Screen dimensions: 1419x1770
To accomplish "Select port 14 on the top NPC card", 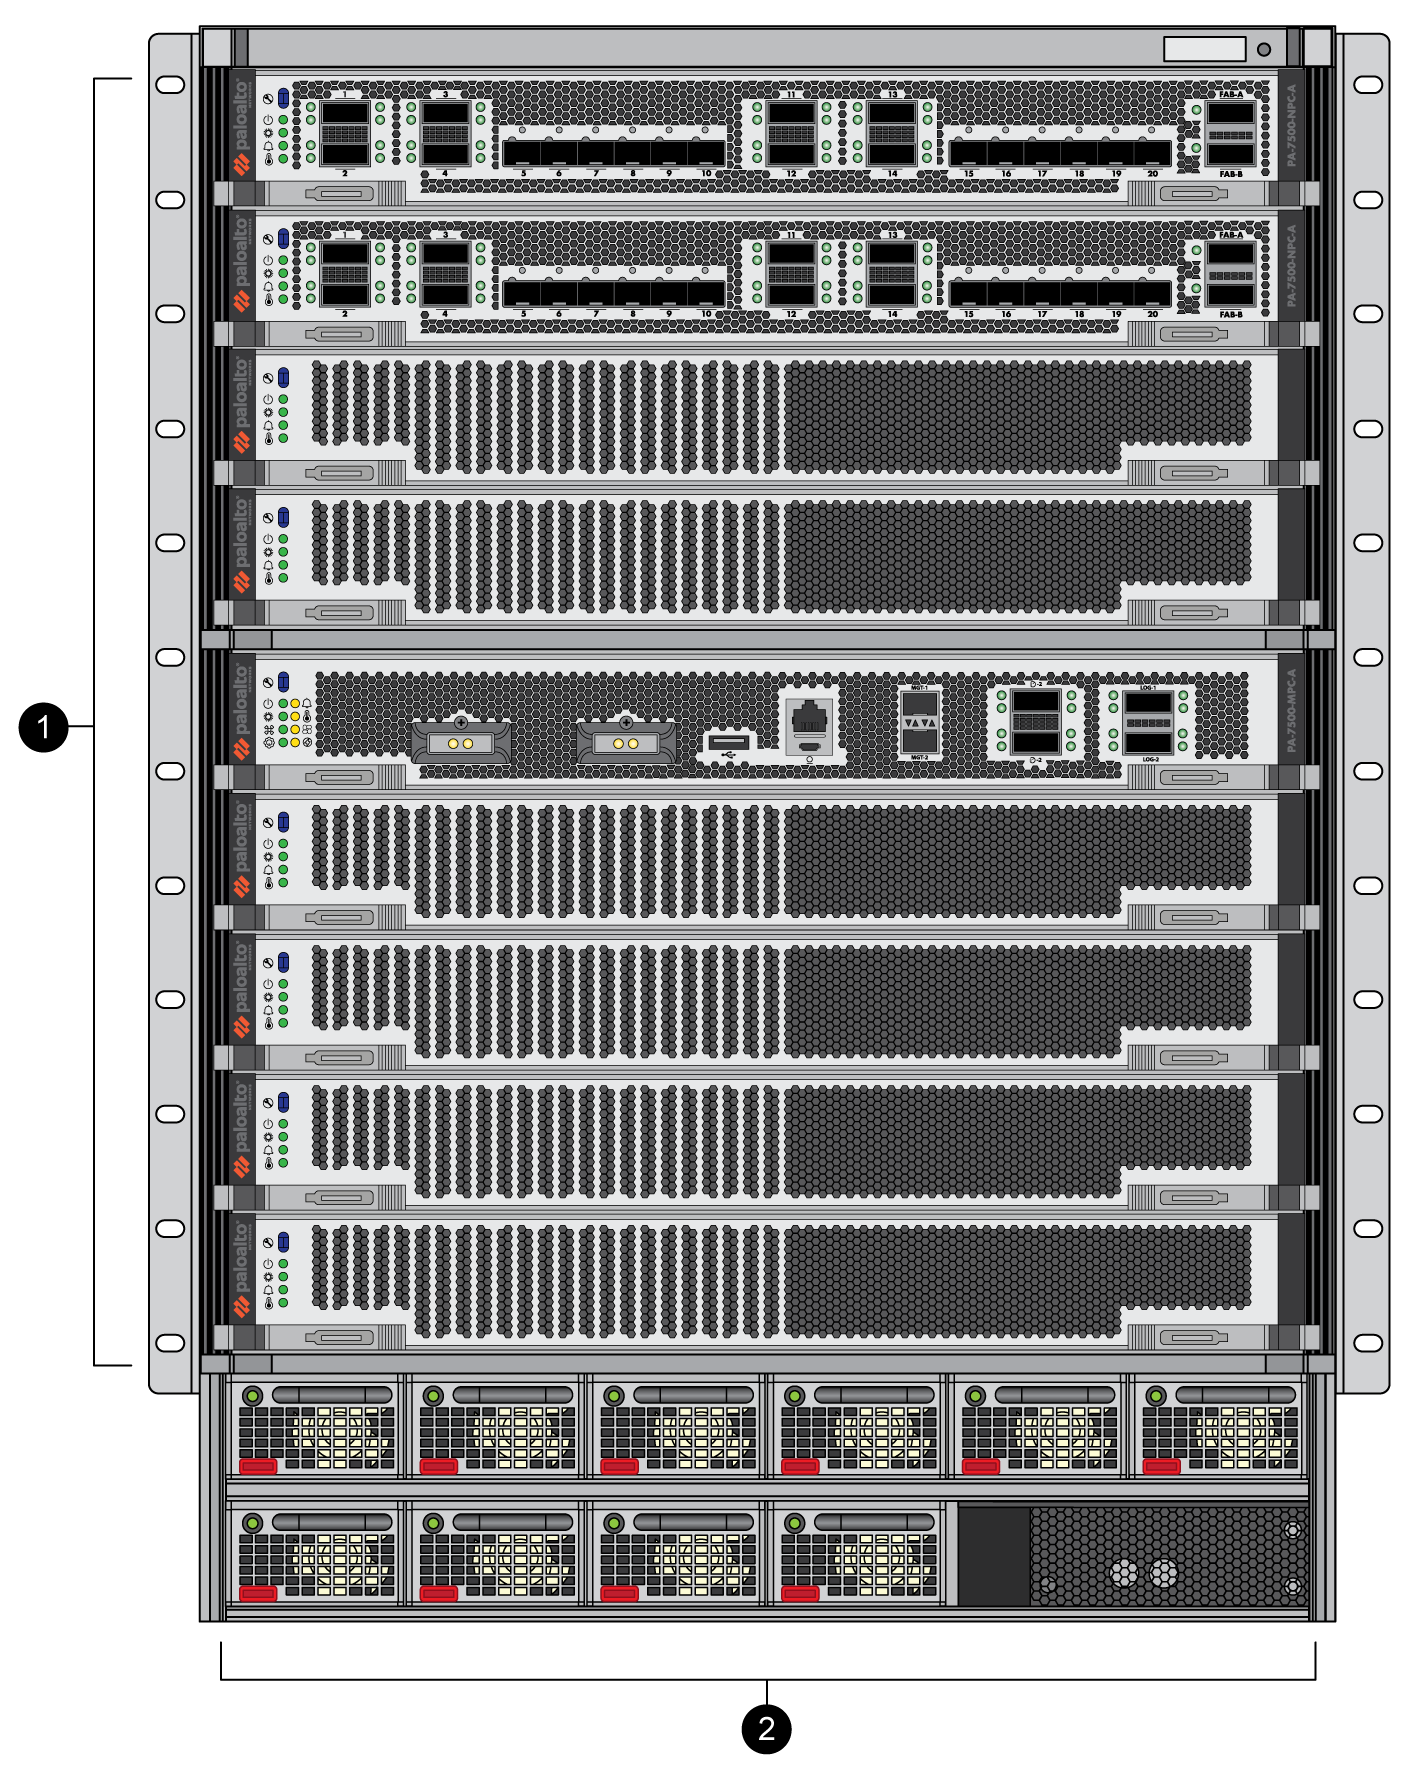I will [x=892, y=153].
